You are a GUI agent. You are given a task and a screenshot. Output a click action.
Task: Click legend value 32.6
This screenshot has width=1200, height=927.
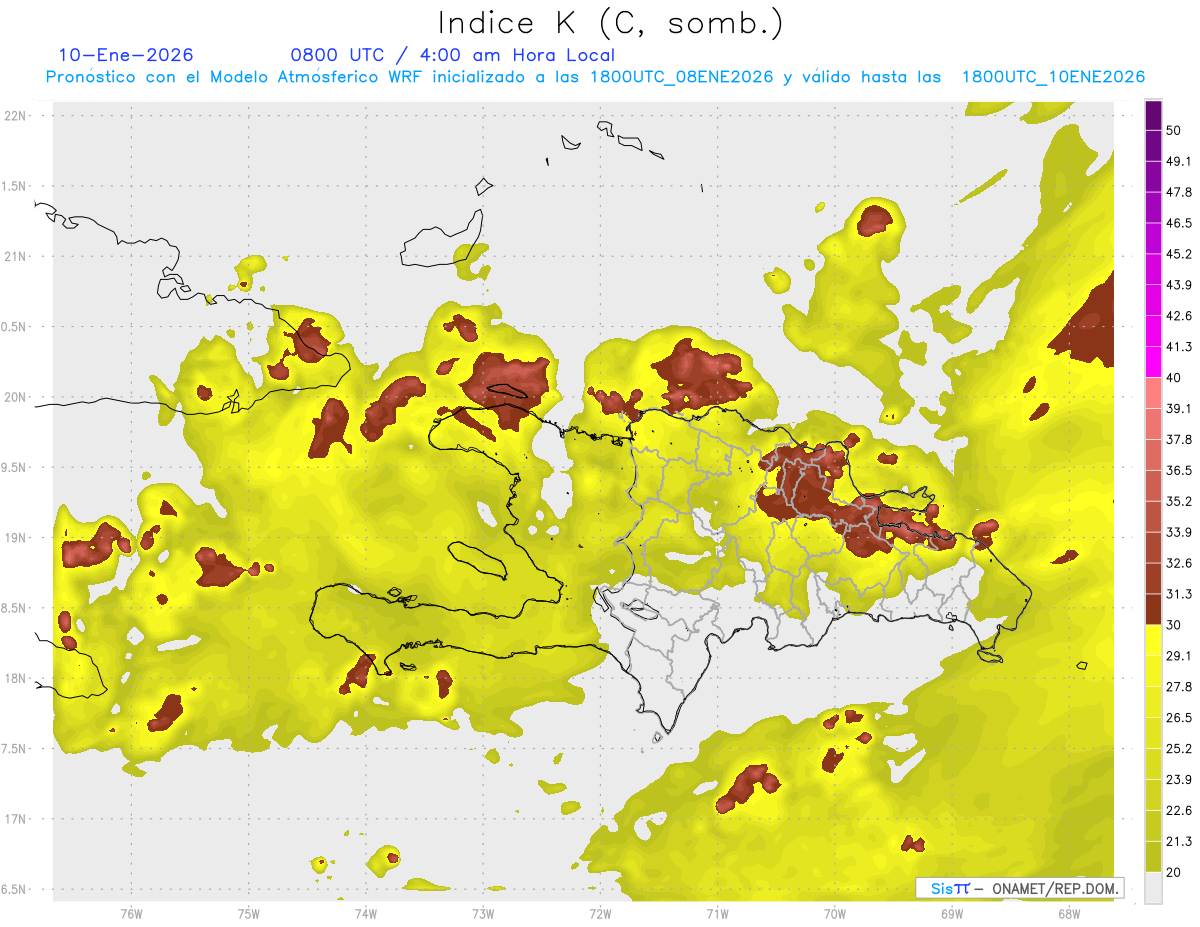tap(1179, 563)
